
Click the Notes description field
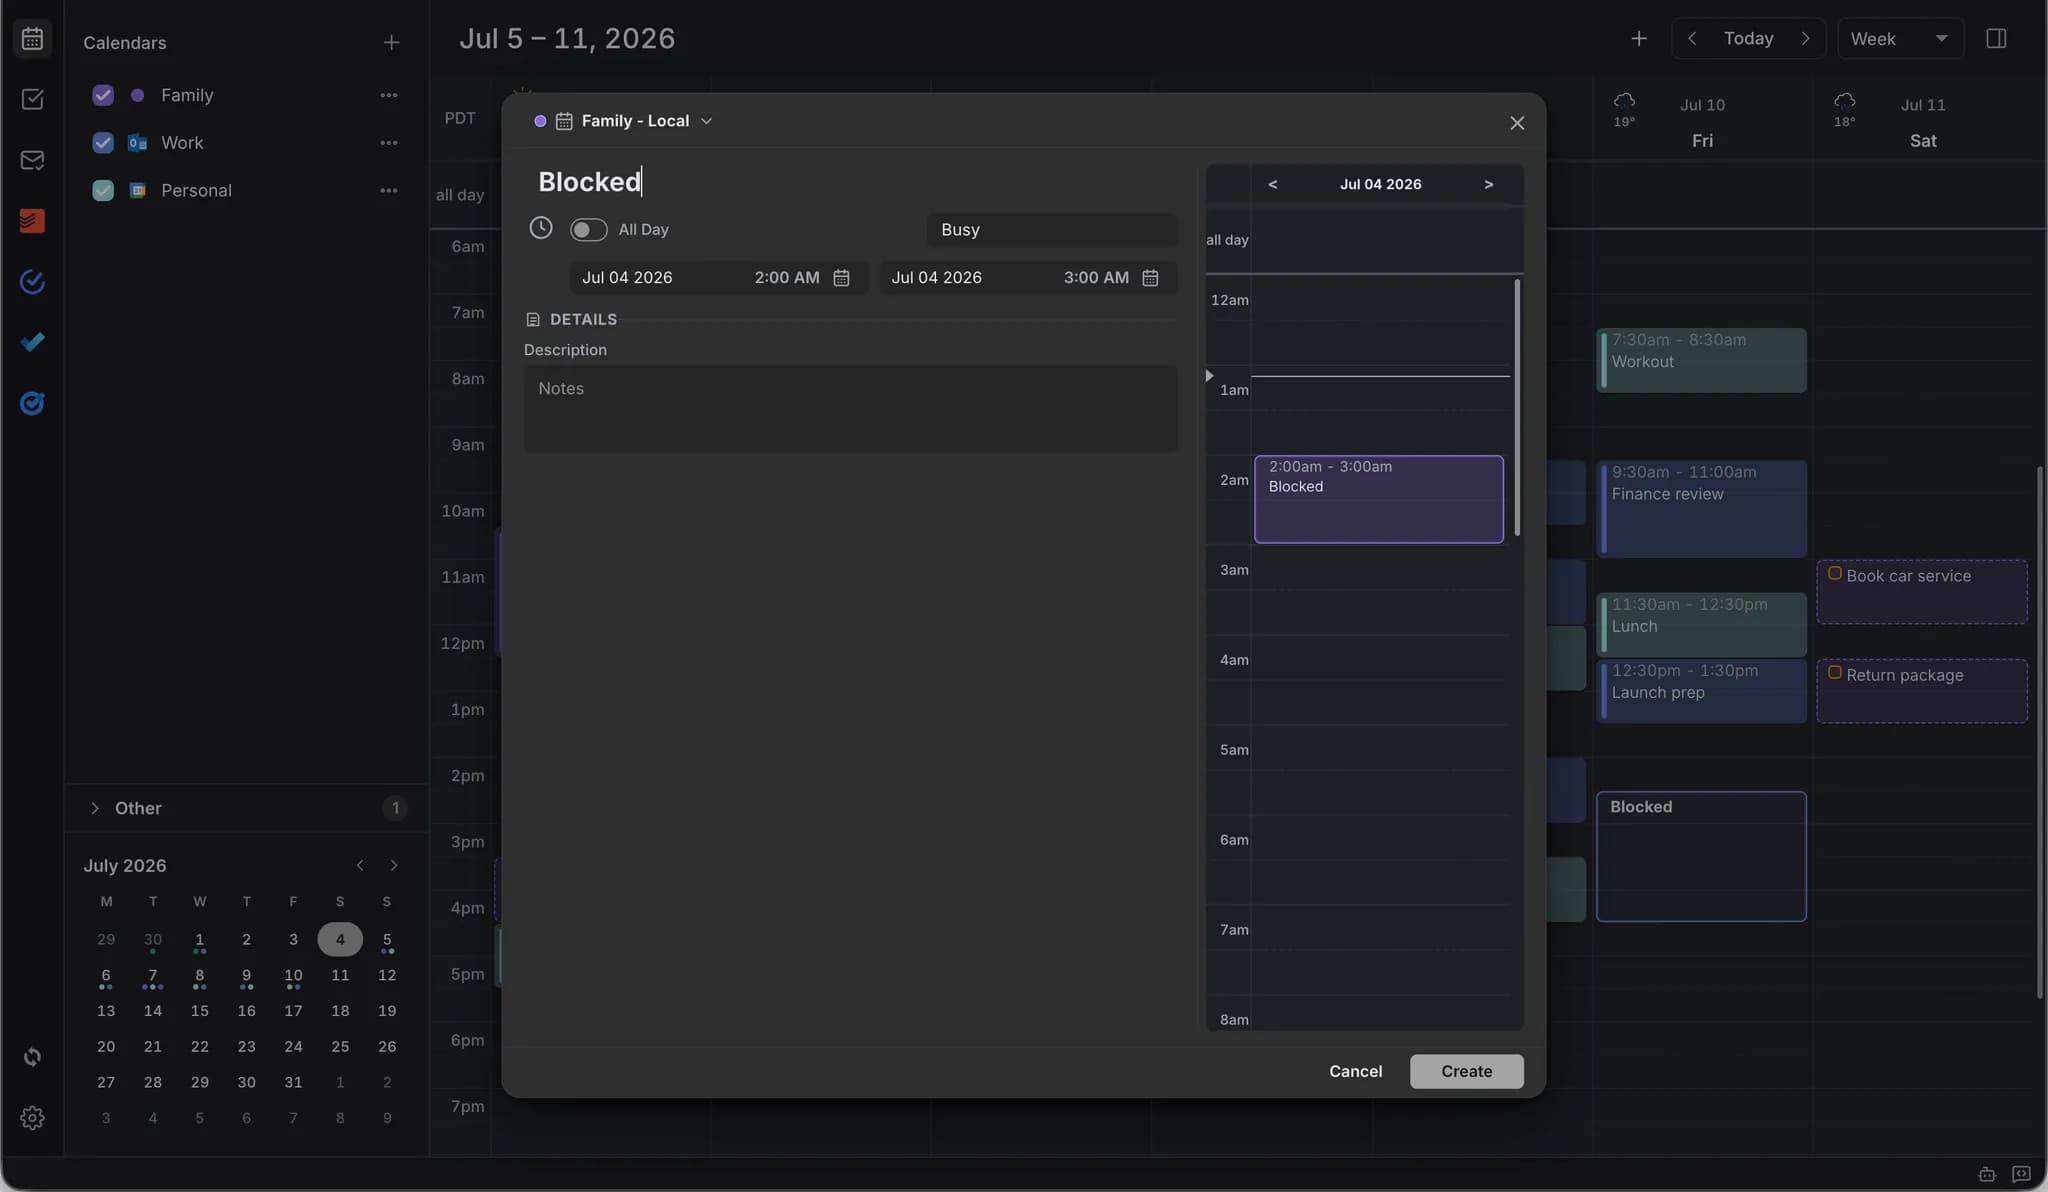(850, 408)
